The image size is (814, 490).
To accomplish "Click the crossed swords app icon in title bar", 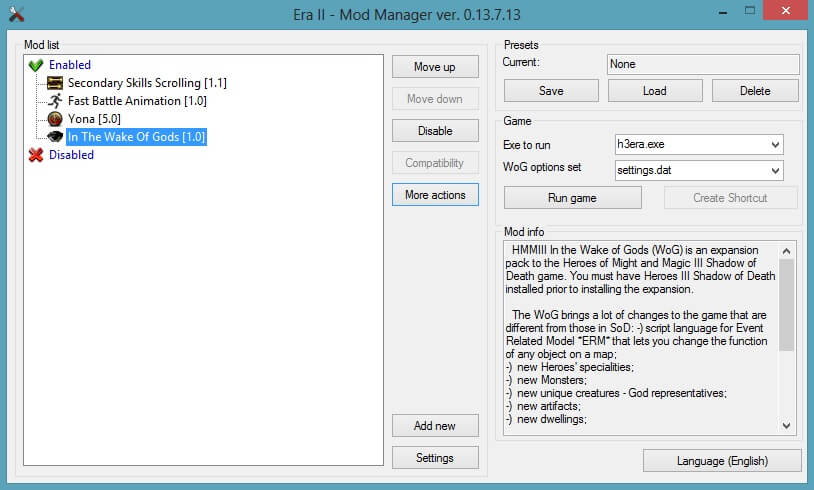I will coord(15,14).
